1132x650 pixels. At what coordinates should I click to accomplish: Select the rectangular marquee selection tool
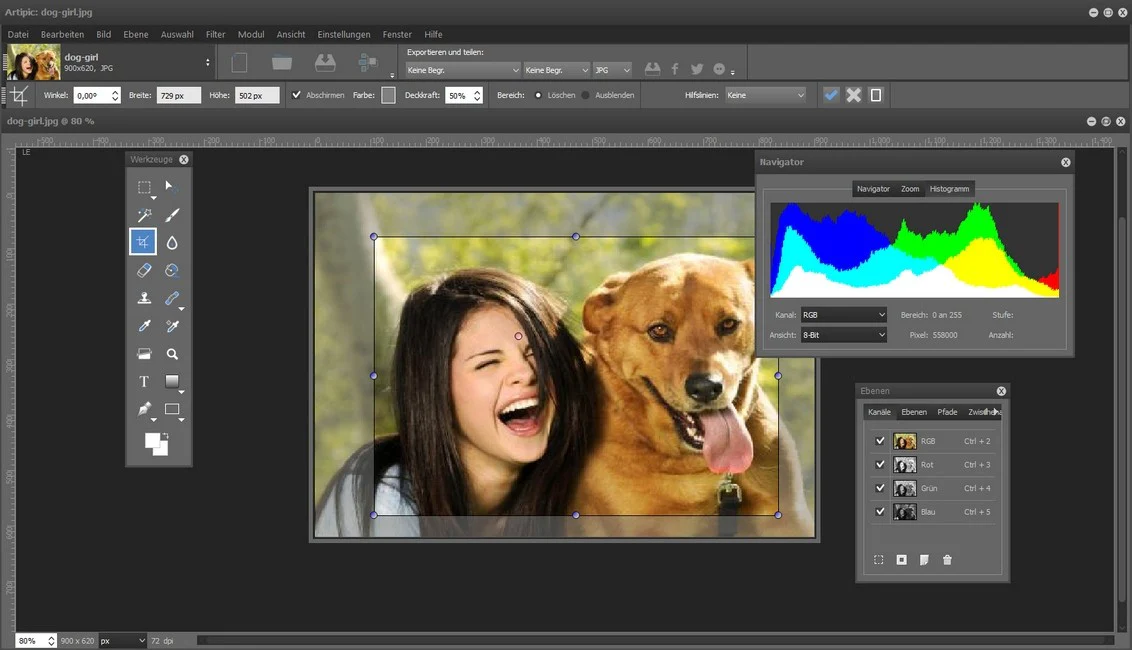[x=144, y=188]
